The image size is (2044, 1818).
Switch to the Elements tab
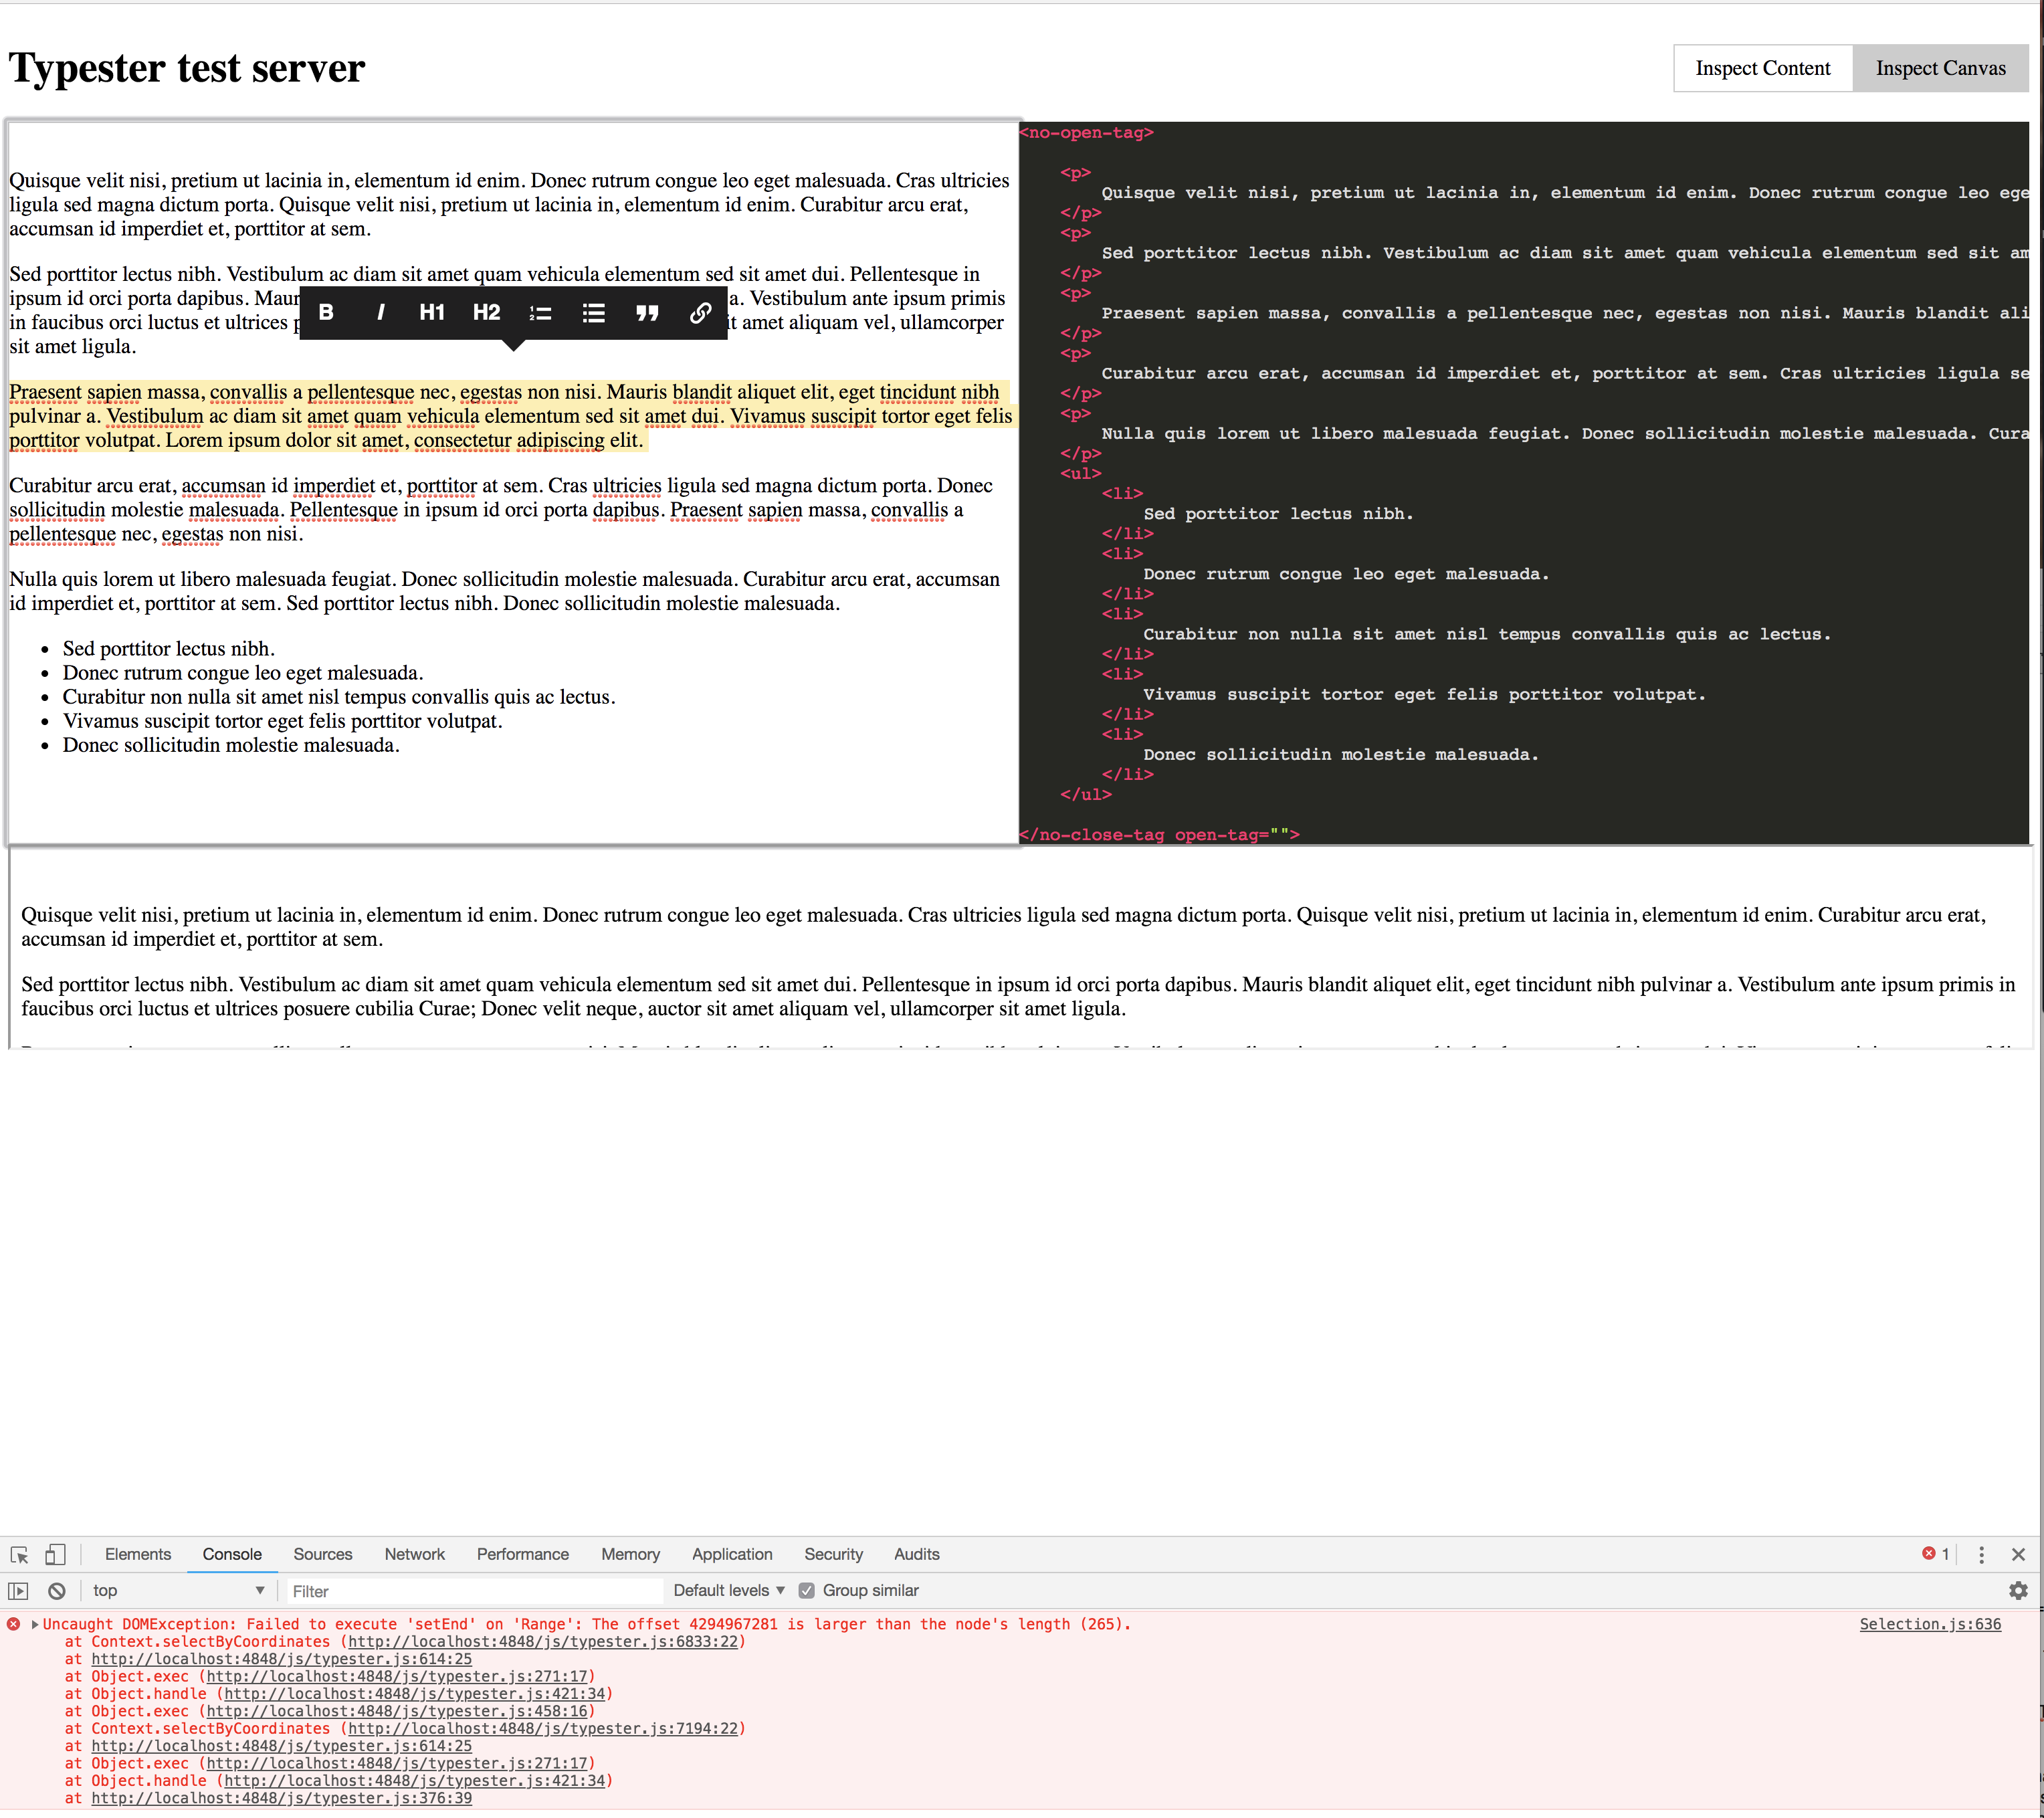[138, 1554]
